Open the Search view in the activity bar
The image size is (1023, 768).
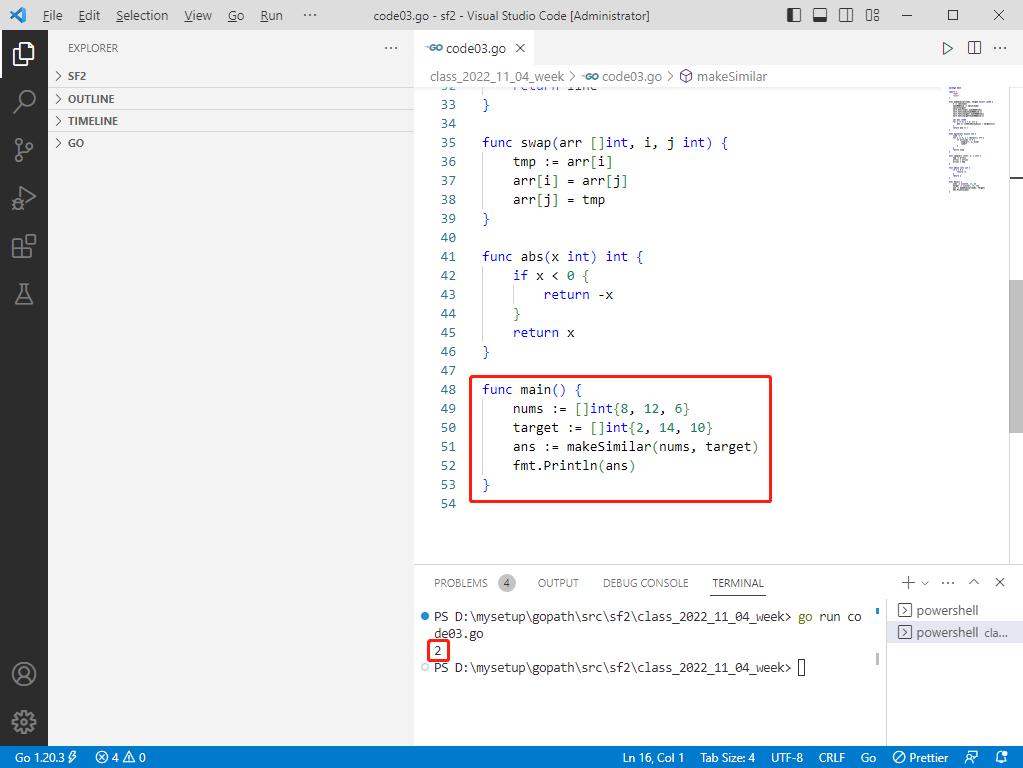pos(24,100)
